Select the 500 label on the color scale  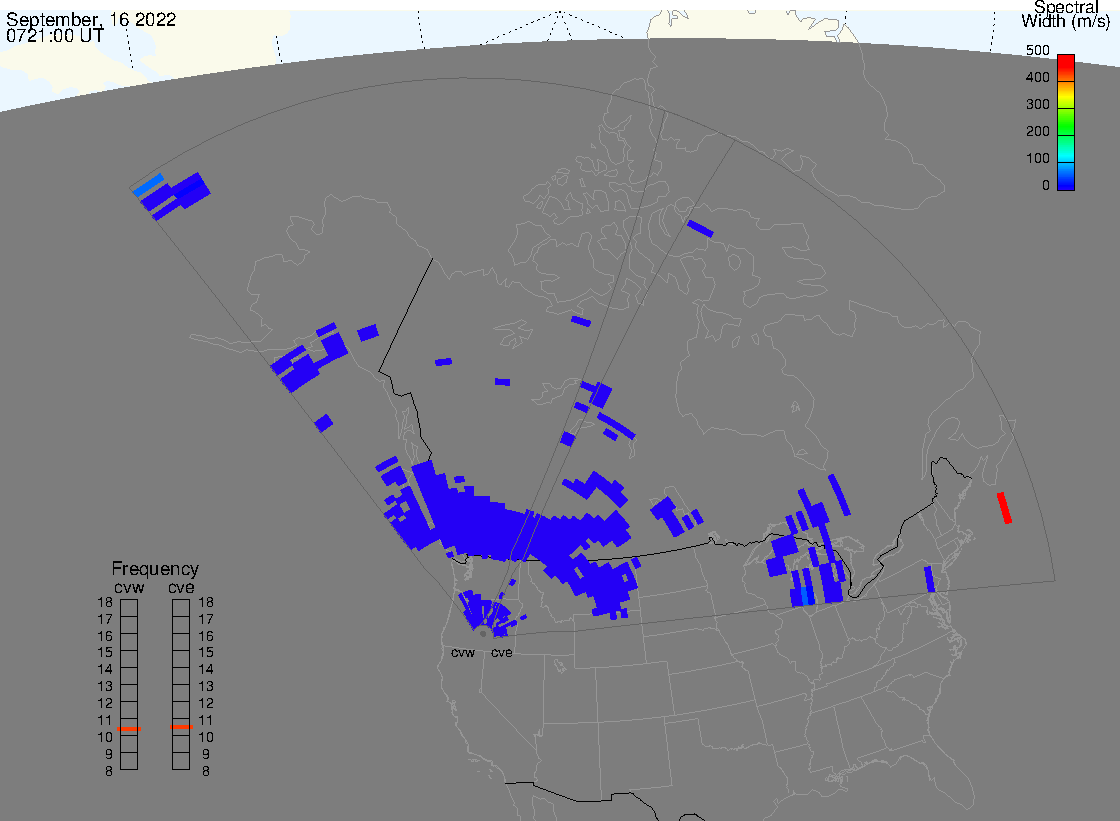pos(1038,50)
